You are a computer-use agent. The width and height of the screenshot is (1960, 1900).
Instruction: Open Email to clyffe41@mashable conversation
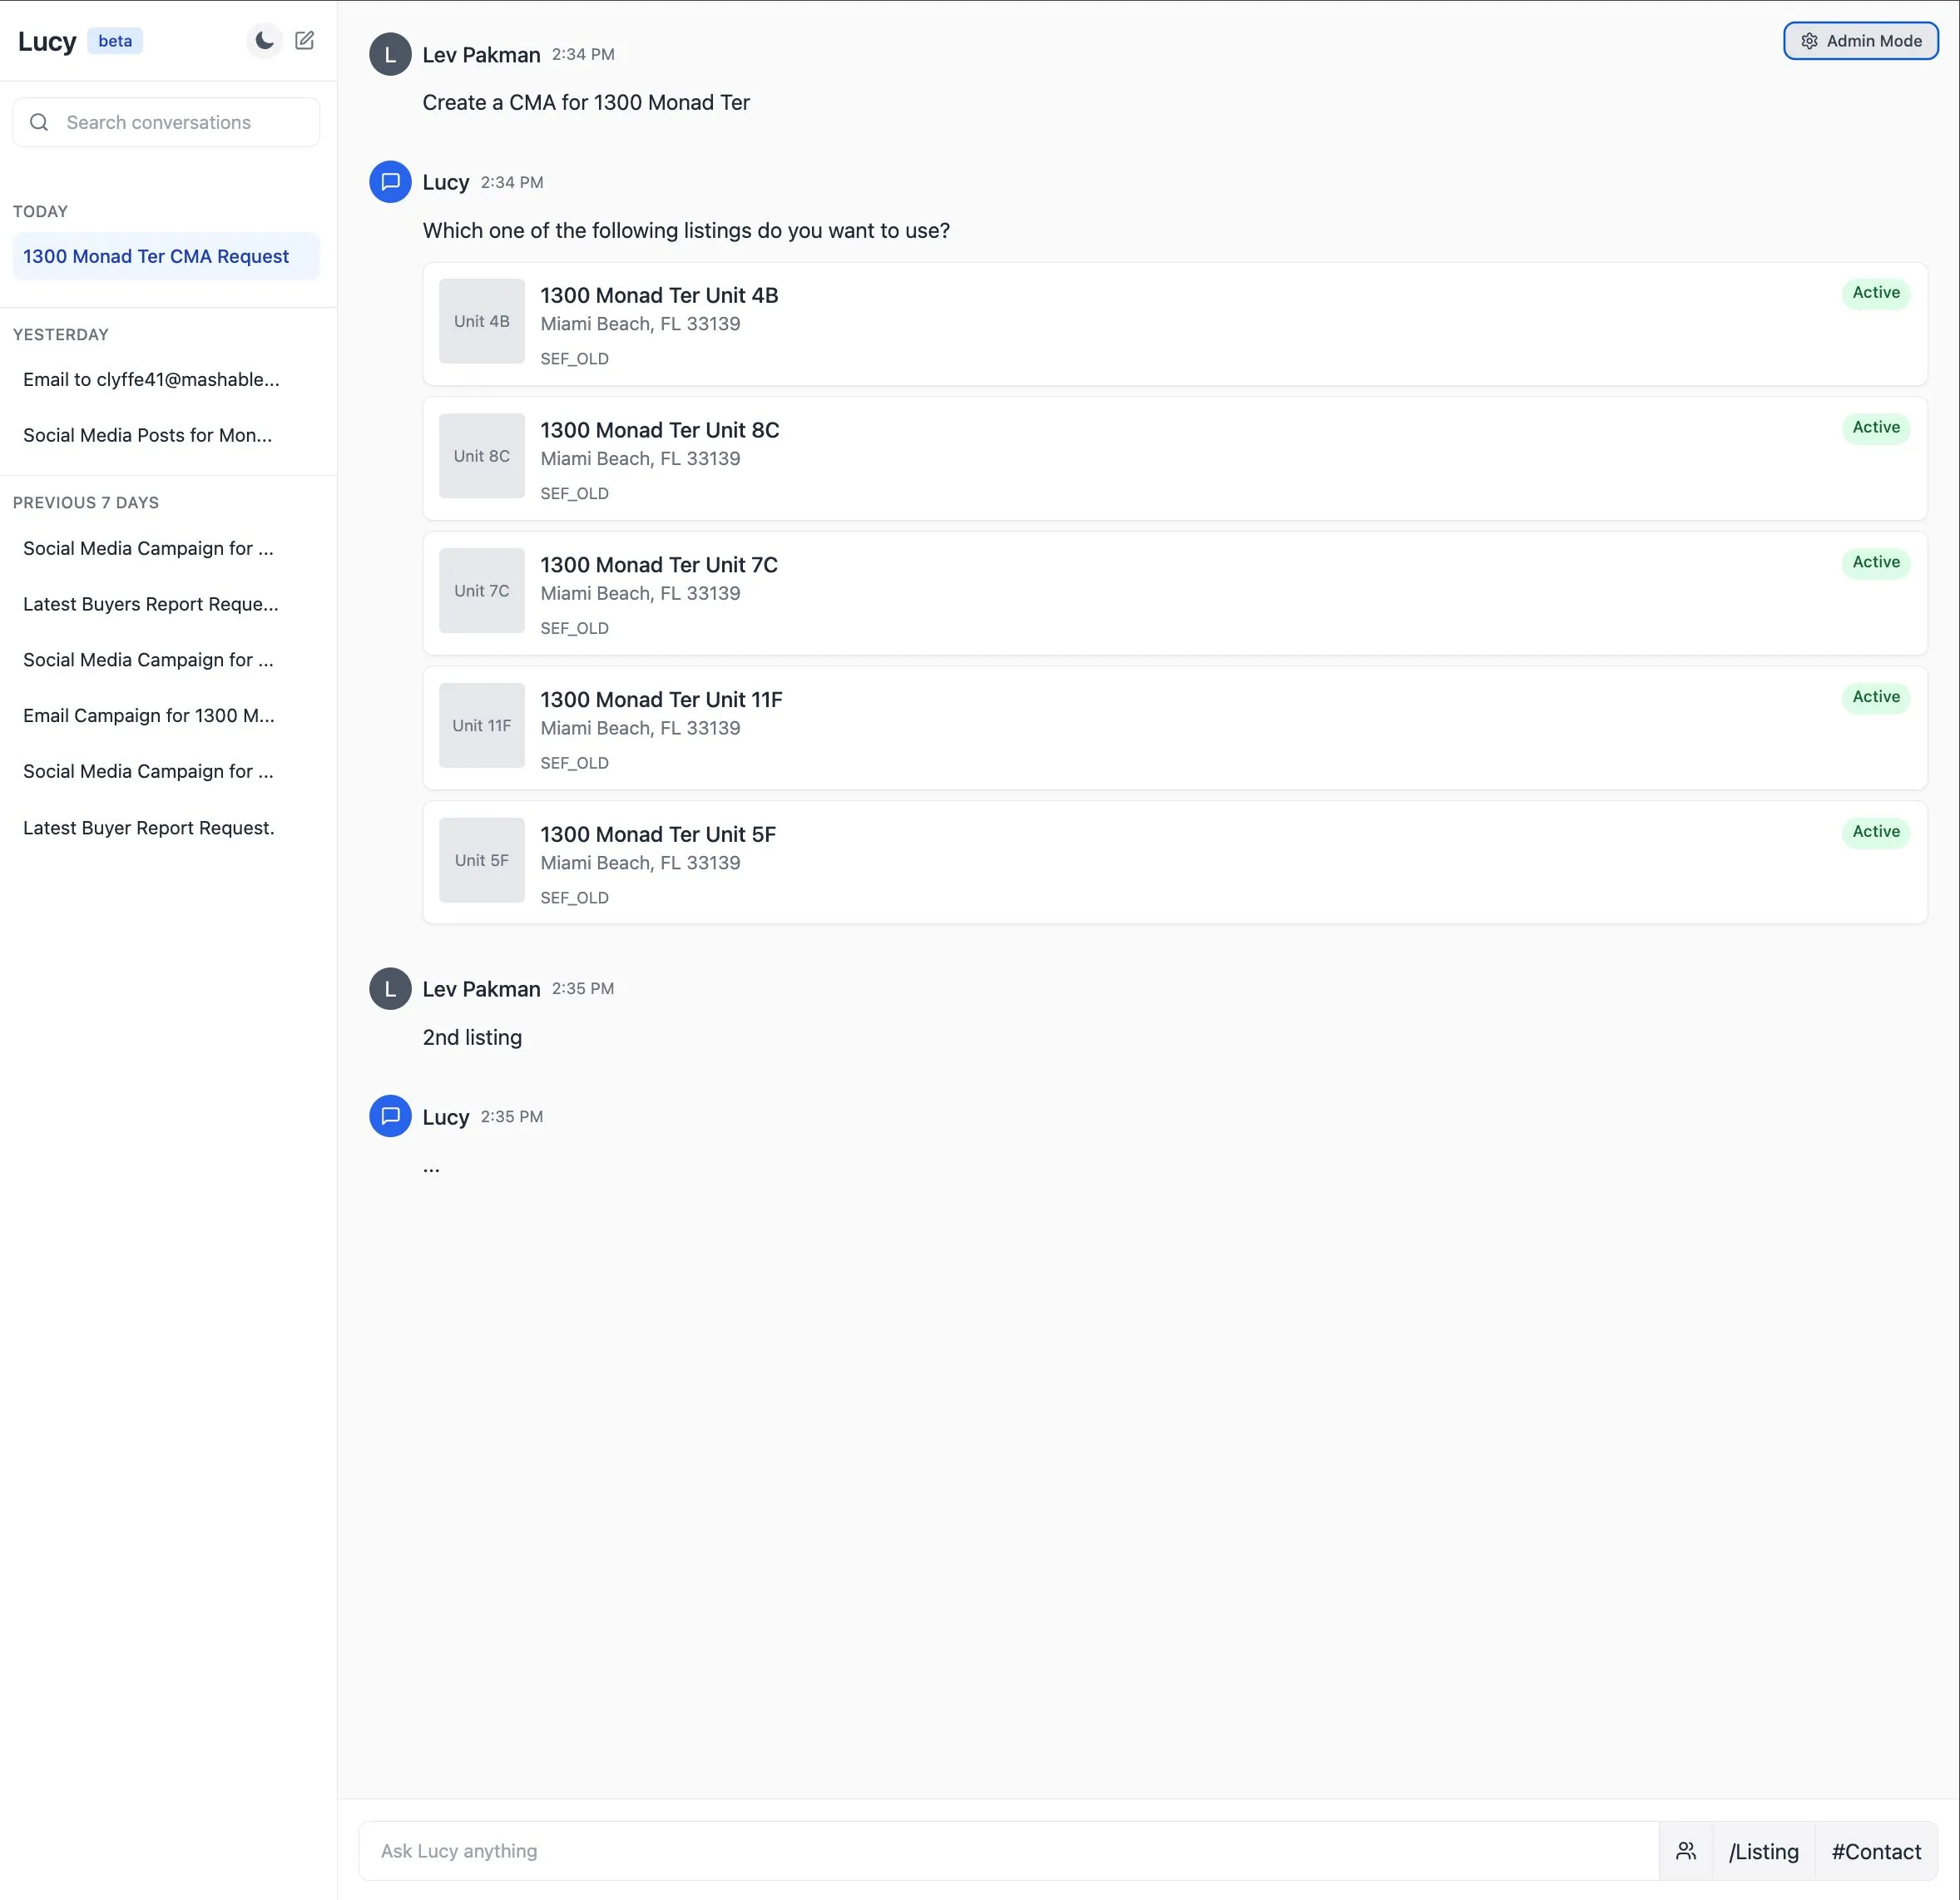(x=151, y=379)
